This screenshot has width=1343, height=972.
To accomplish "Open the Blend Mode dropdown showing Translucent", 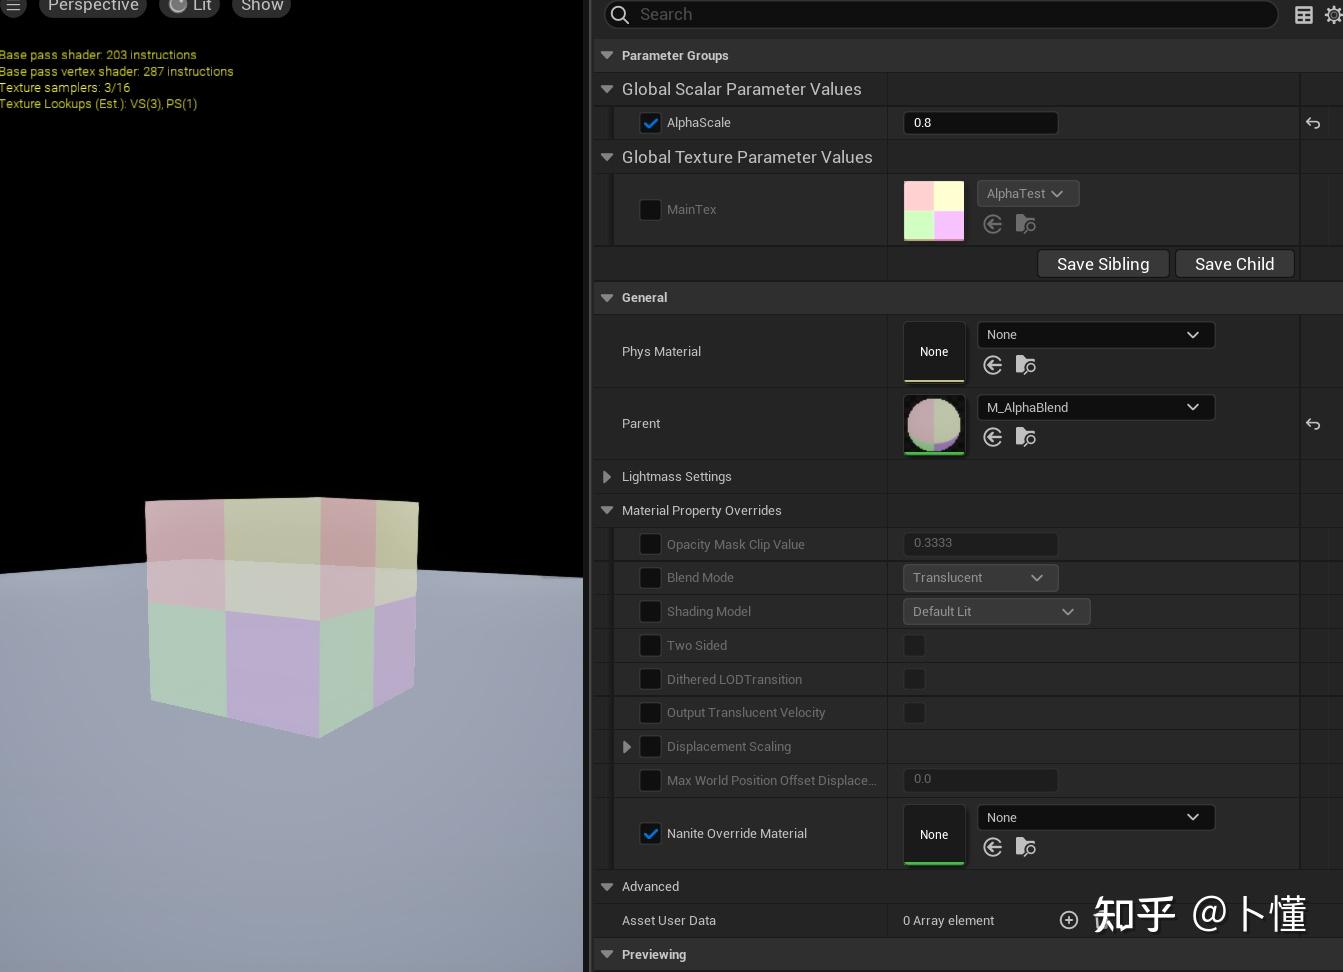I will pyautogui.click(x=980, y=577).
